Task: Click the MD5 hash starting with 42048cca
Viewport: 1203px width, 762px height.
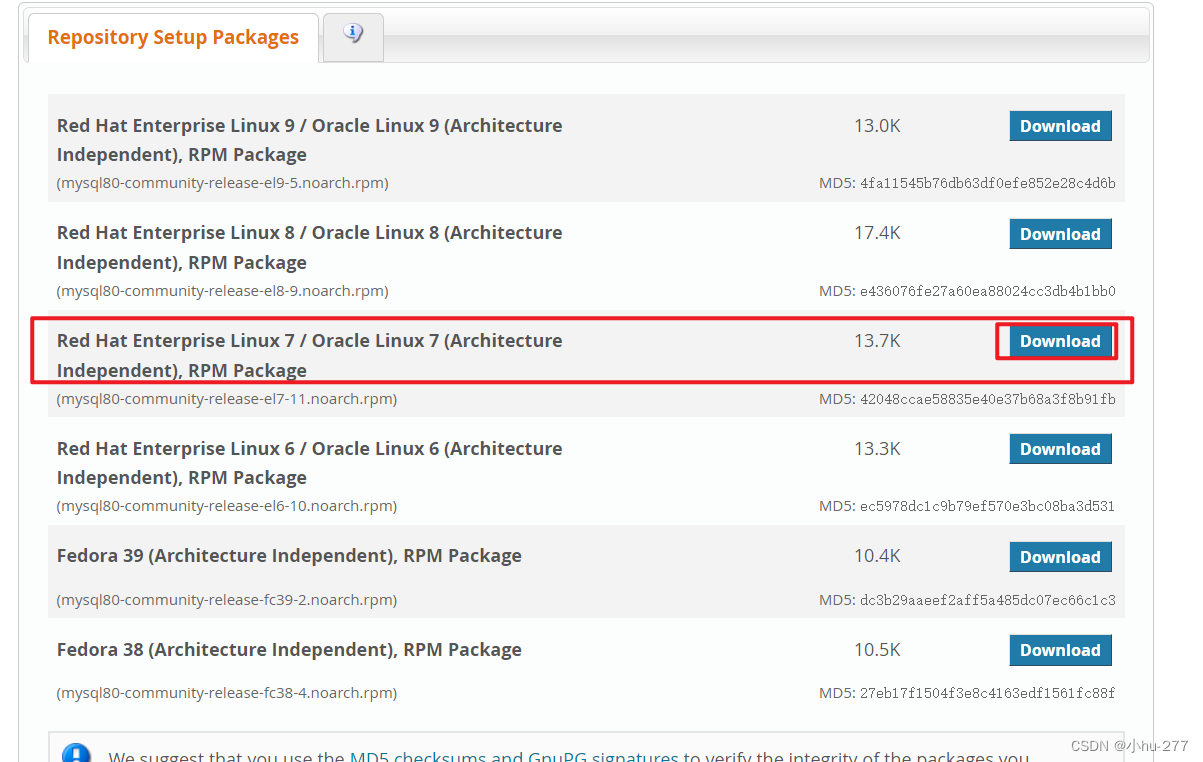Action: point(988,399)
